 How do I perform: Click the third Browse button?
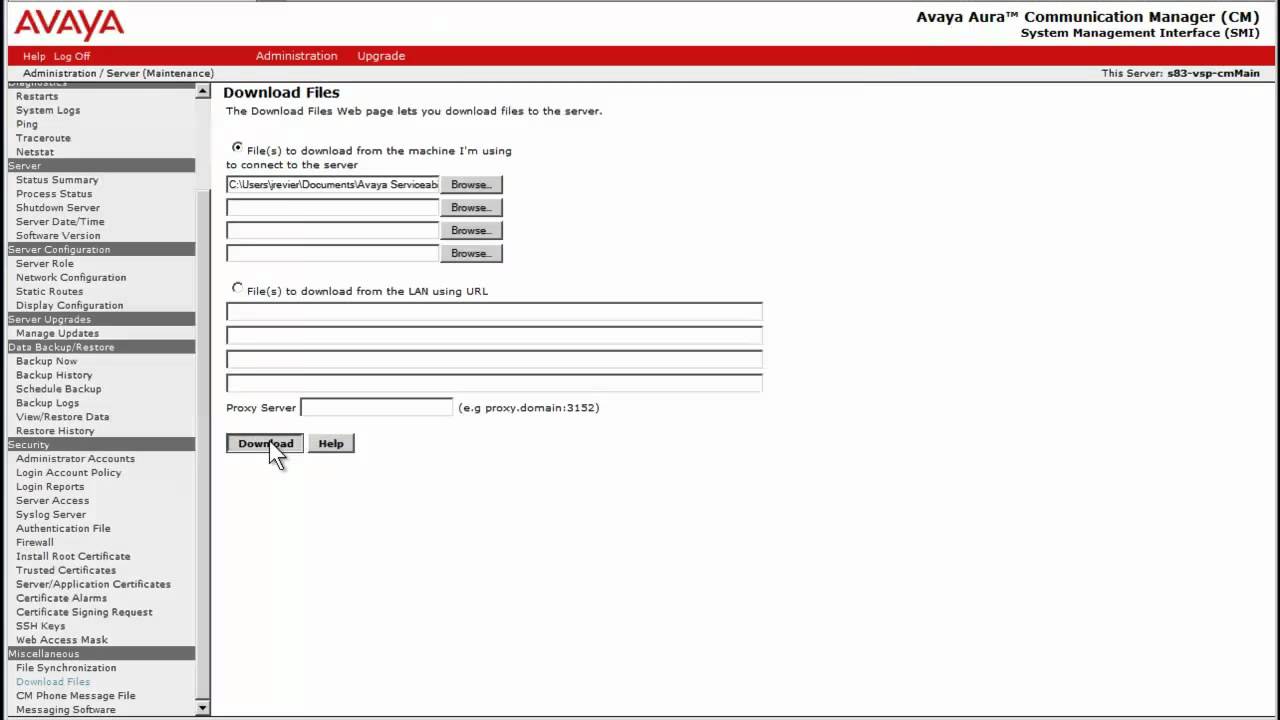[471, 230]
